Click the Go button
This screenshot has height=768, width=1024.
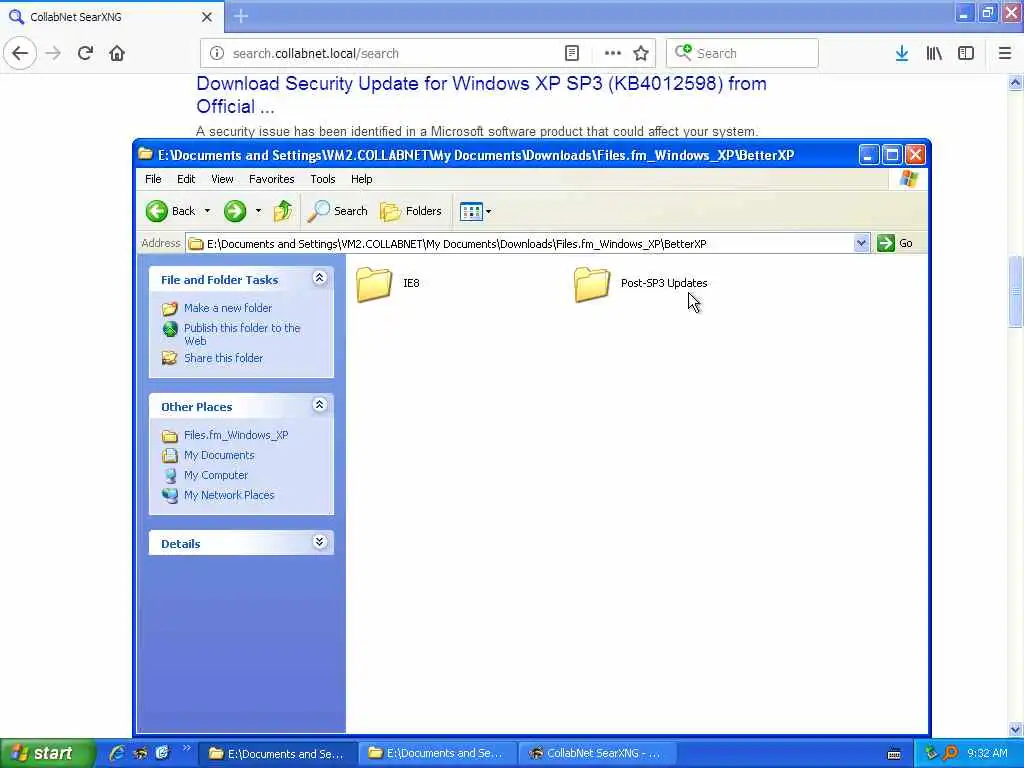[x=895, y=244]
